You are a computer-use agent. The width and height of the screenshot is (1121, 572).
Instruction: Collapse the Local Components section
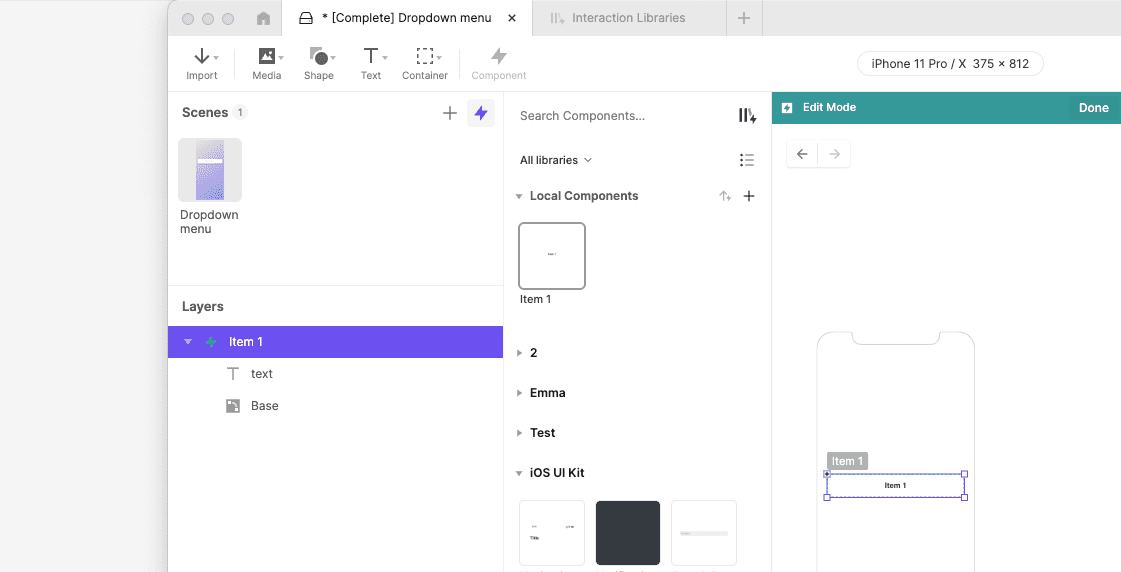519,196
